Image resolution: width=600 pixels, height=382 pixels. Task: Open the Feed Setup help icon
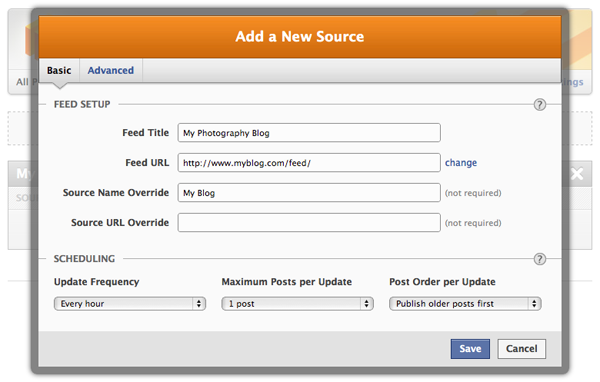540,104
